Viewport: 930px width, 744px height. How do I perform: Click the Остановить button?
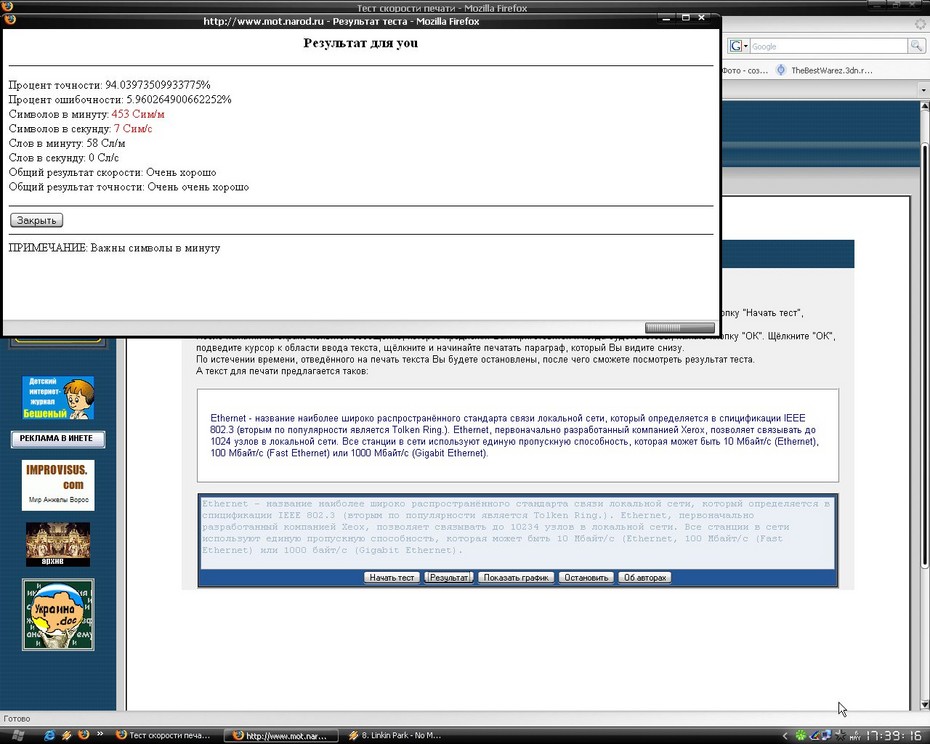click(x=586, y=577)
